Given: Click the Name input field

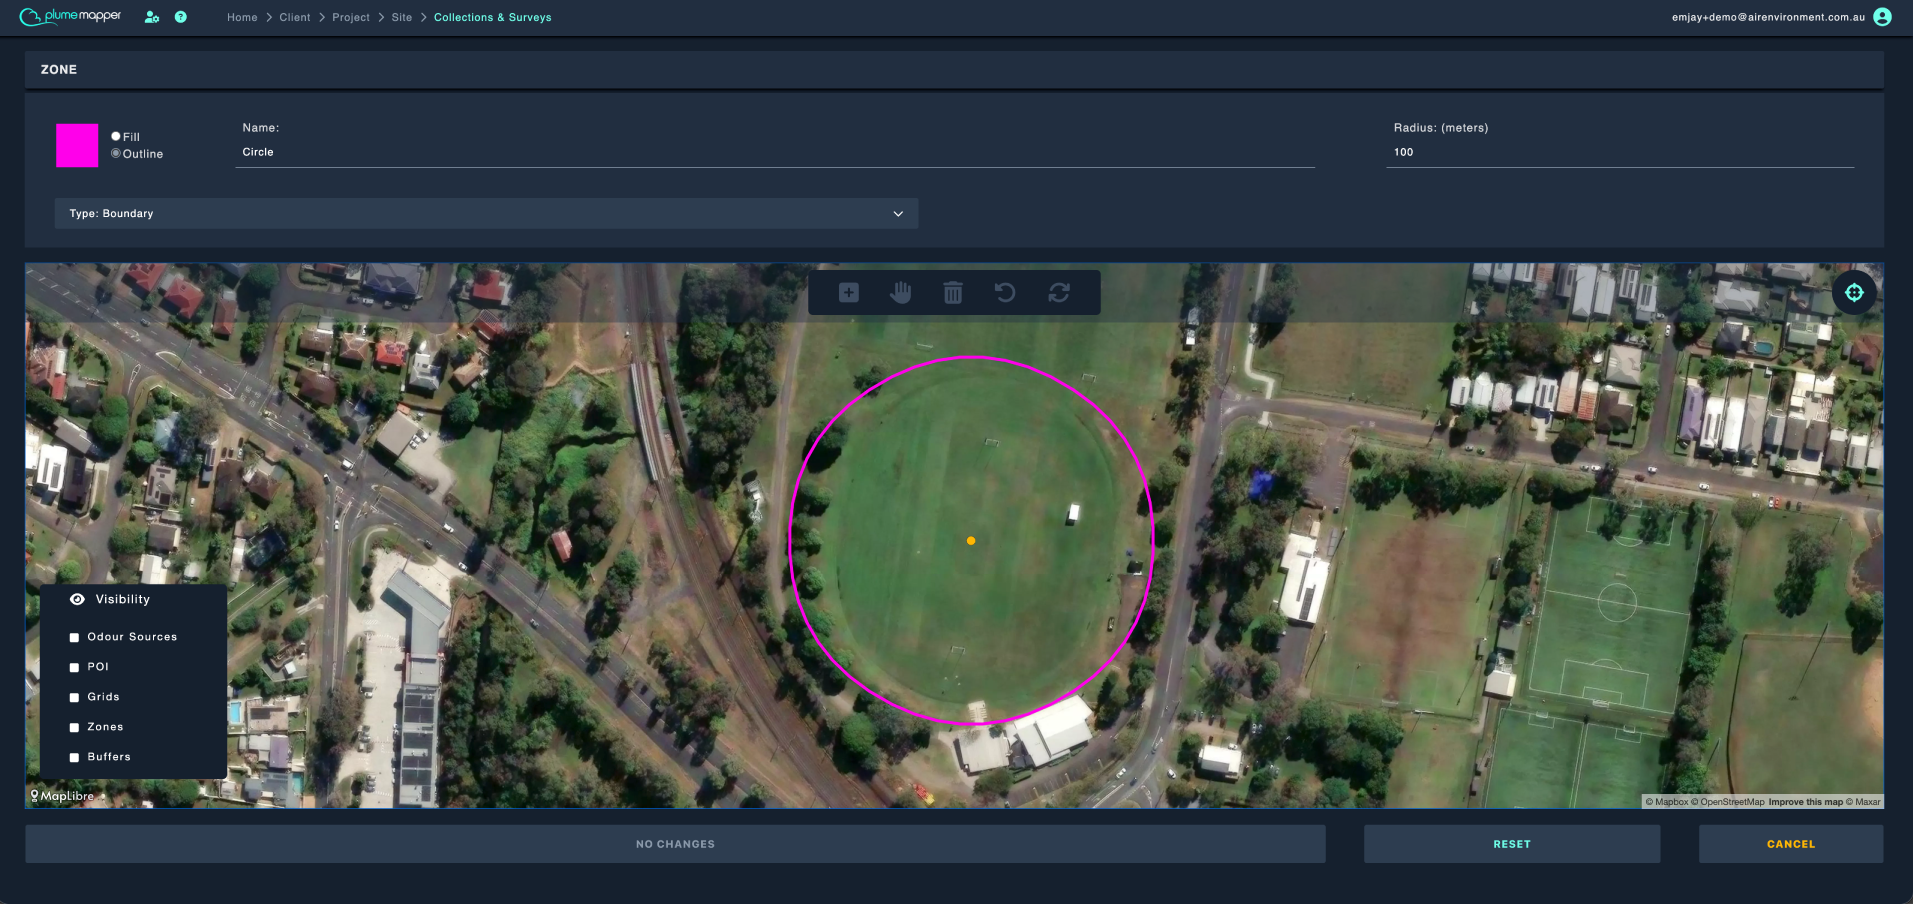Looking at the screenshot, I should tap(775, 152).
